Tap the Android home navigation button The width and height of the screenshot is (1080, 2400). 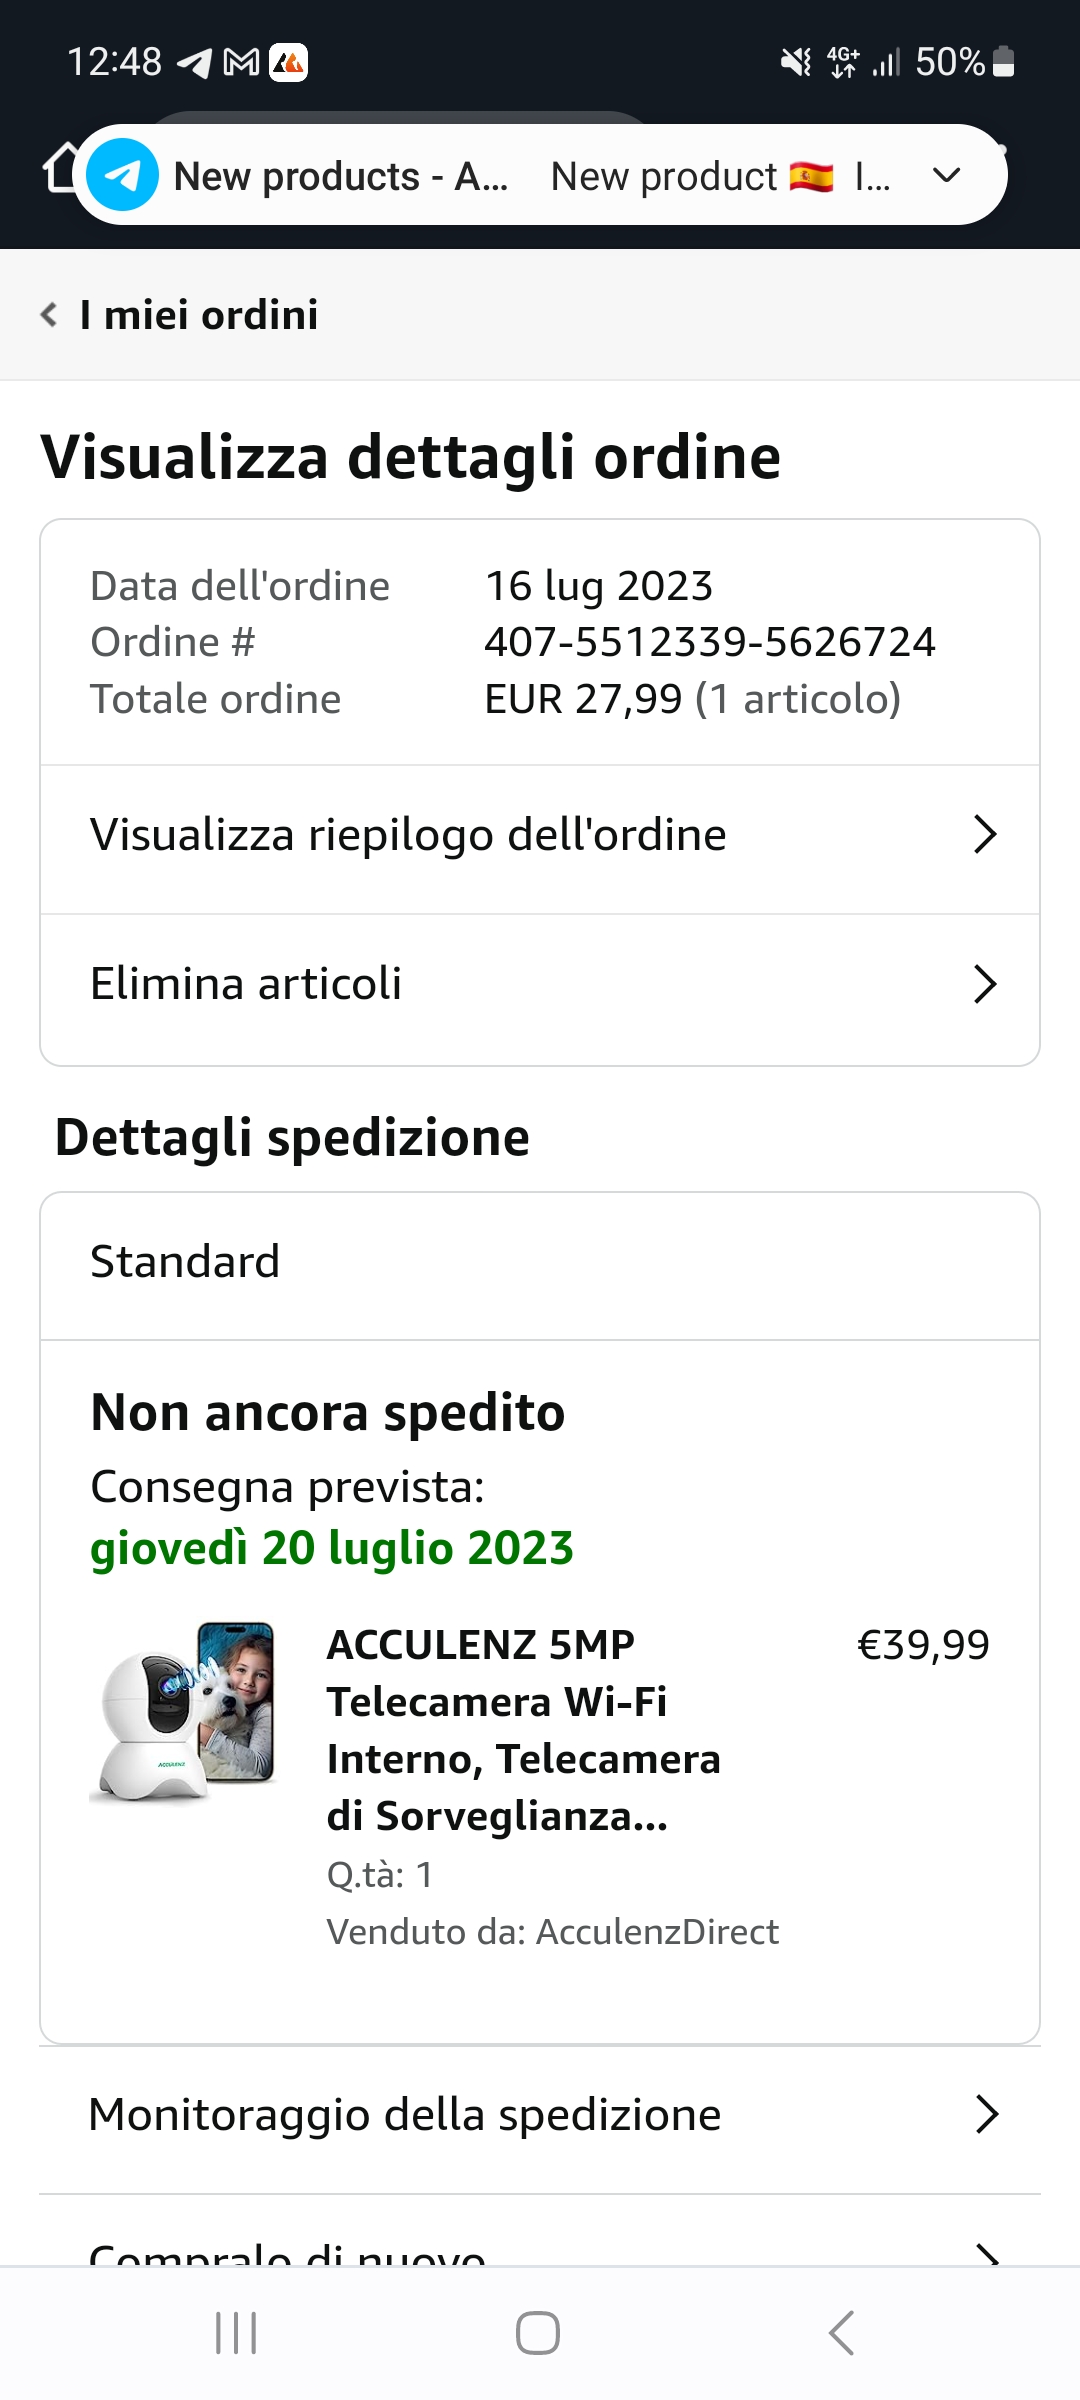coord(538,2333)
